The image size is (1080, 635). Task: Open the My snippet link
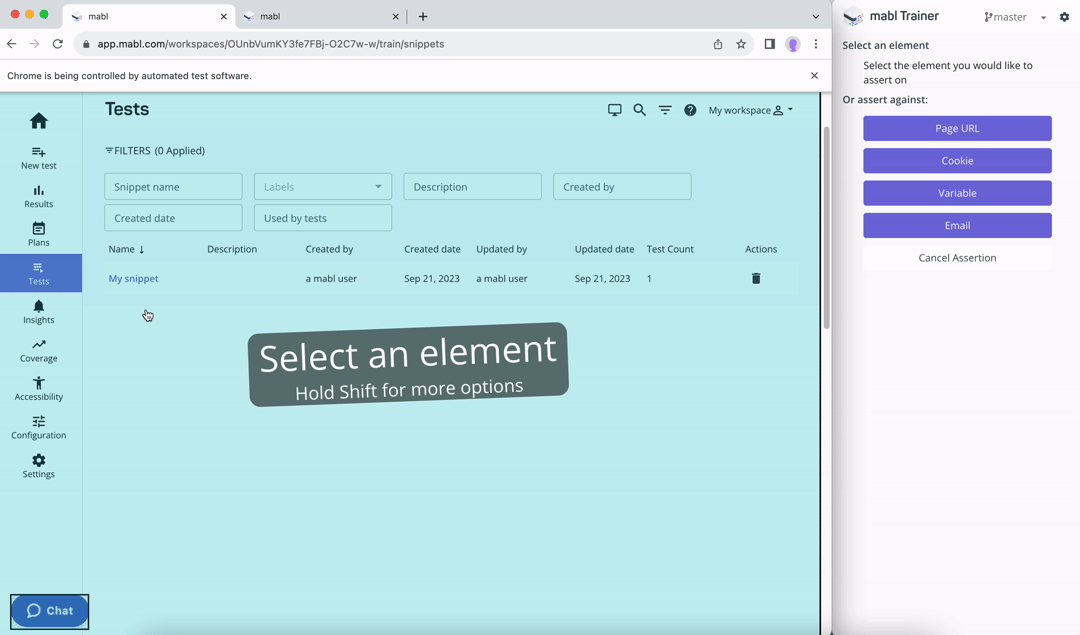point(133,279)
